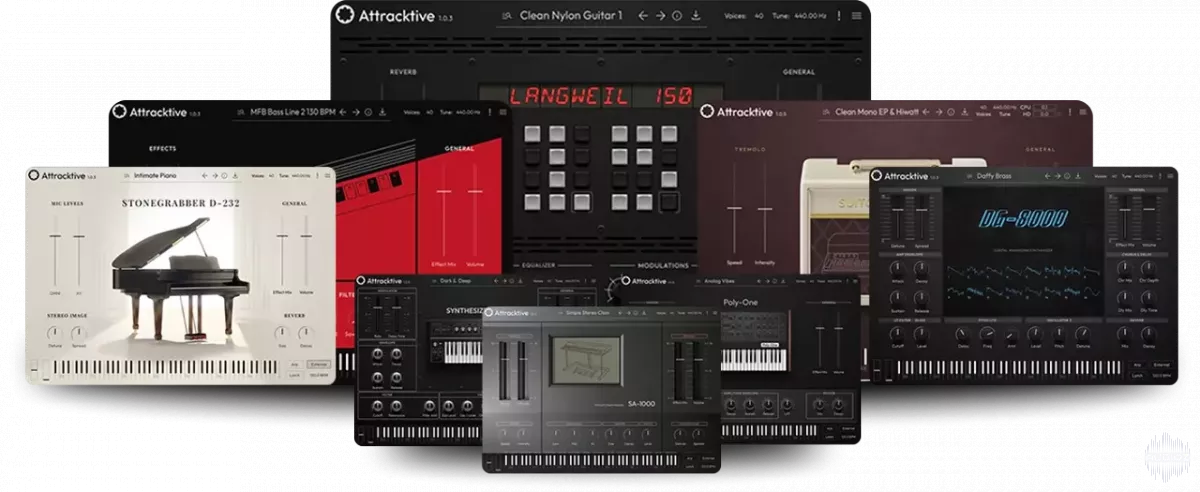Click next preset arrow beside Clean Nylon Guitar 1

click(x=660, y=16)
